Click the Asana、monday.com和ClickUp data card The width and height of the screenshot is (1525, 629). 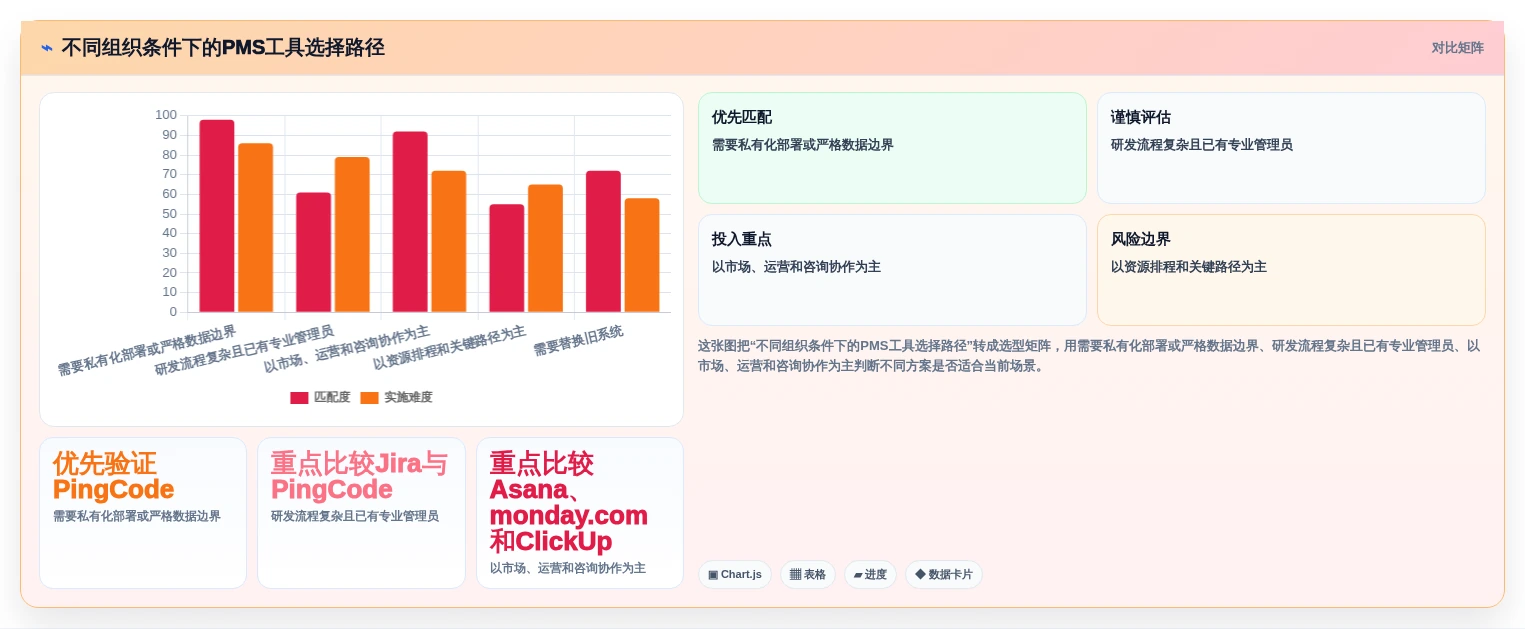point(580,513)
